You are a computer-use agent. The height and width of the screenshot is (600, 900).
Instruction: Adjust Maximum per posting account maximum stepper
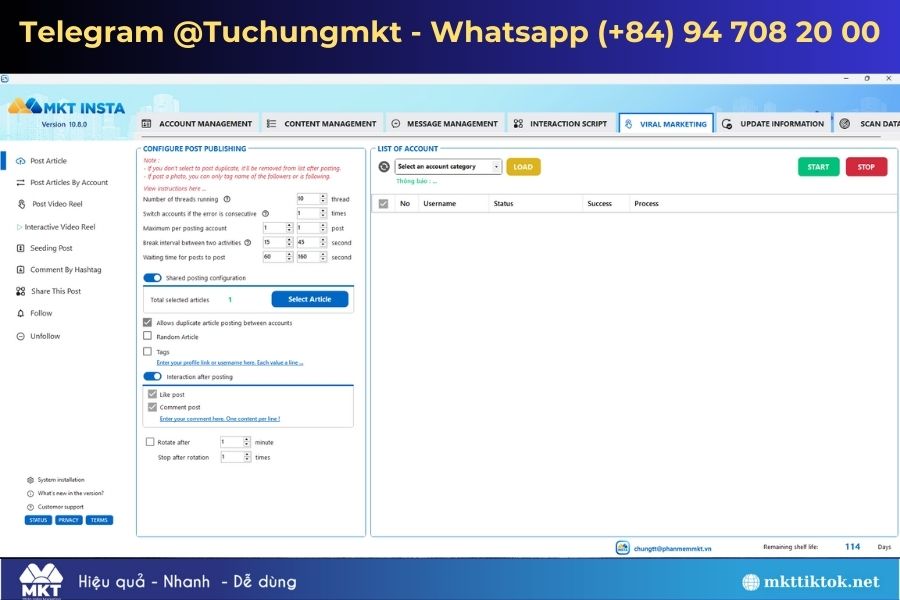(x=312, y=228)
